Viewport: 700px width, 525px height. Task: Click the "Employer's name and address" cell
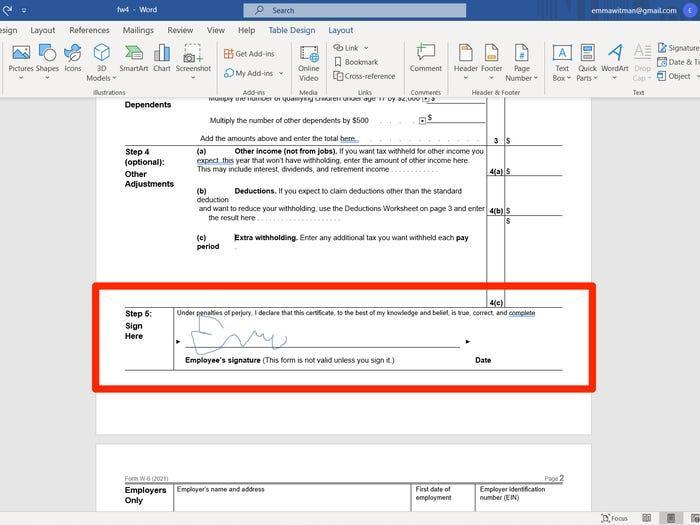click(292, 497)
